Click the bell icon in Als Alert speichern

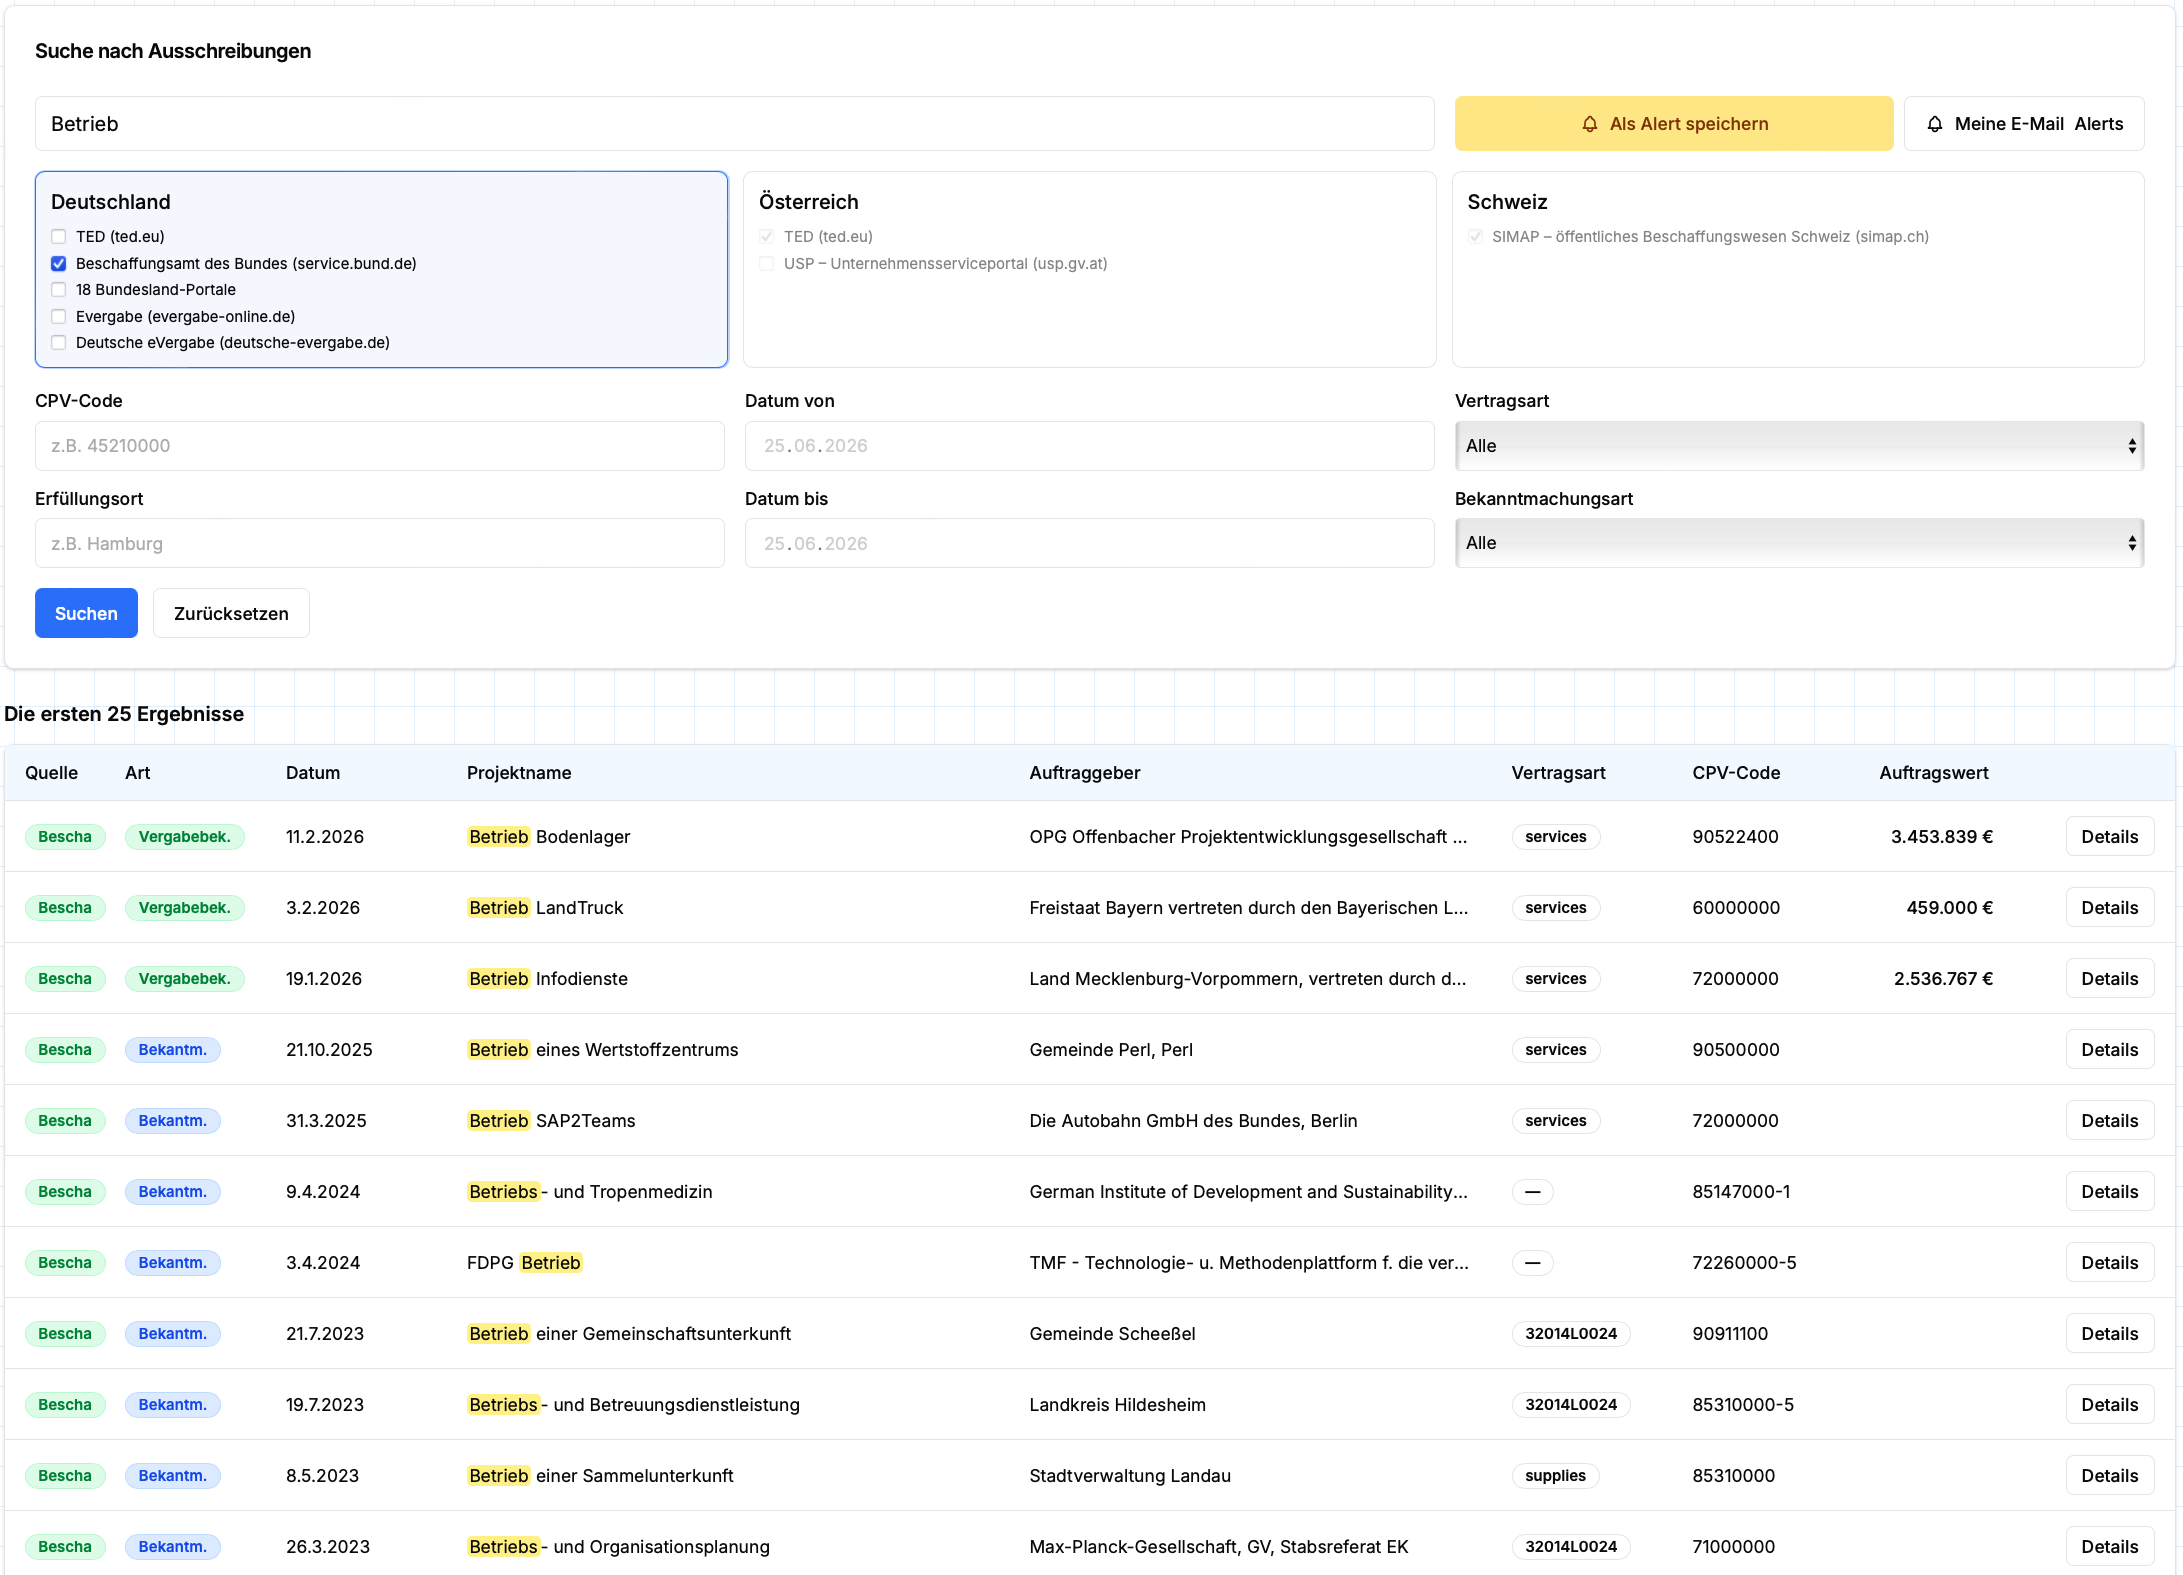[1589, 124]
